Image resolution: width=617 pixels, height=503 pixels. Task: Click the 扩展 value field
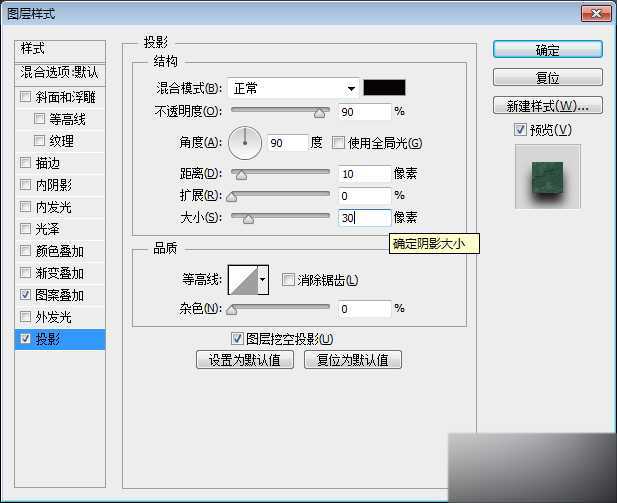click(364, 196)
